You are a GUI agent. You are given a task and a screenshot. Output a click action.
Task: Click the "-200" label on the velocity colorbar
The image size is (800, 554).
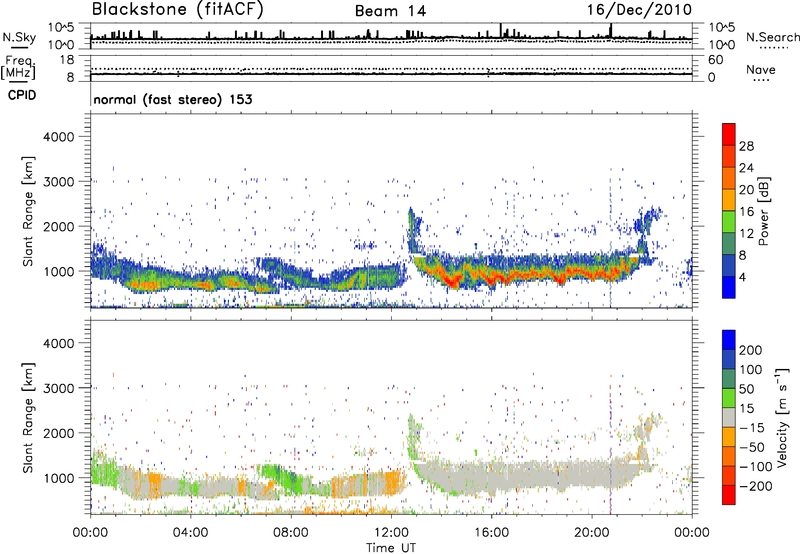click(755, 486)
